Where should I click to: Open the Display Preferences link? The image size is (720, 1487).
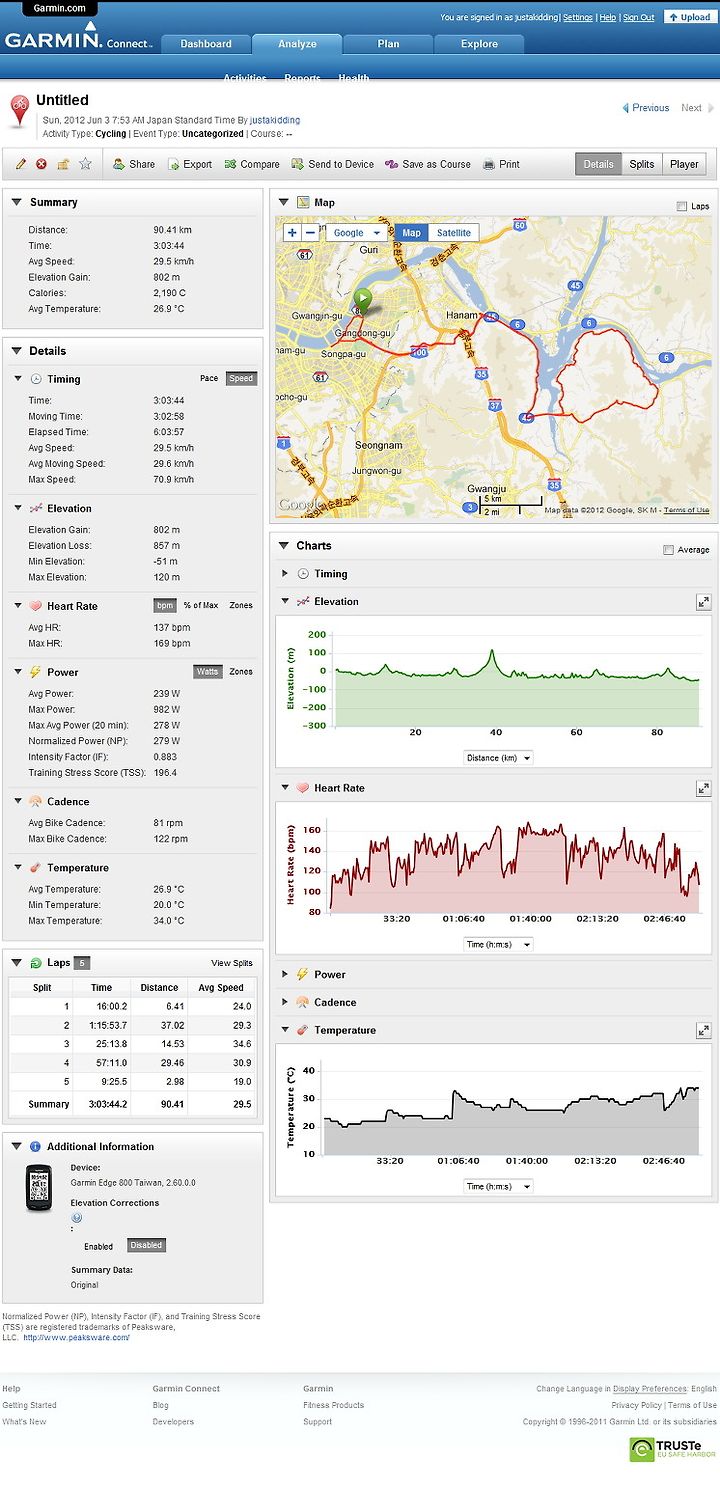pyautogui.click(x=650, y=1389)
